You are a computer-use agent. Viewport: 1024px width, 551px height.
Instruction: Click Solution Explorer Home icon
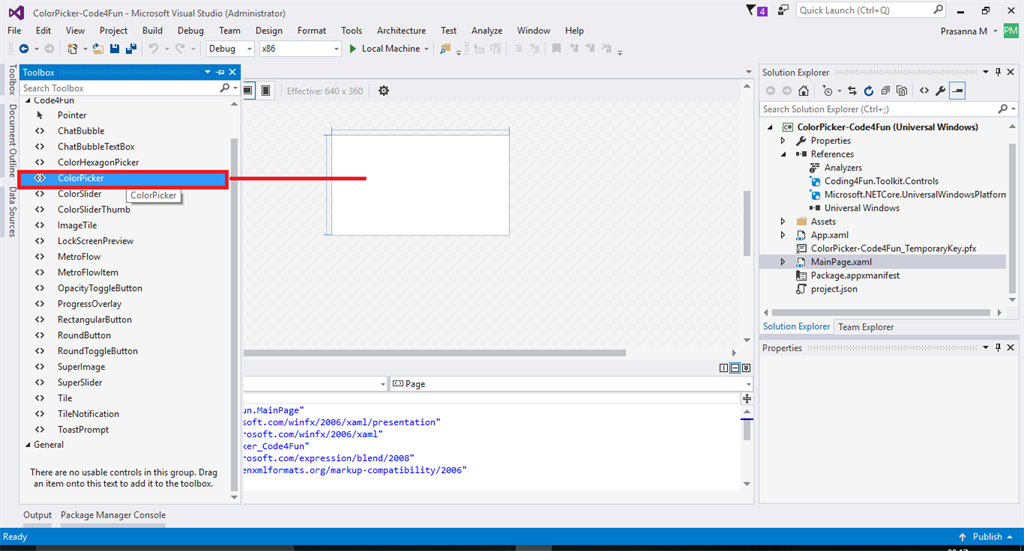804,91
